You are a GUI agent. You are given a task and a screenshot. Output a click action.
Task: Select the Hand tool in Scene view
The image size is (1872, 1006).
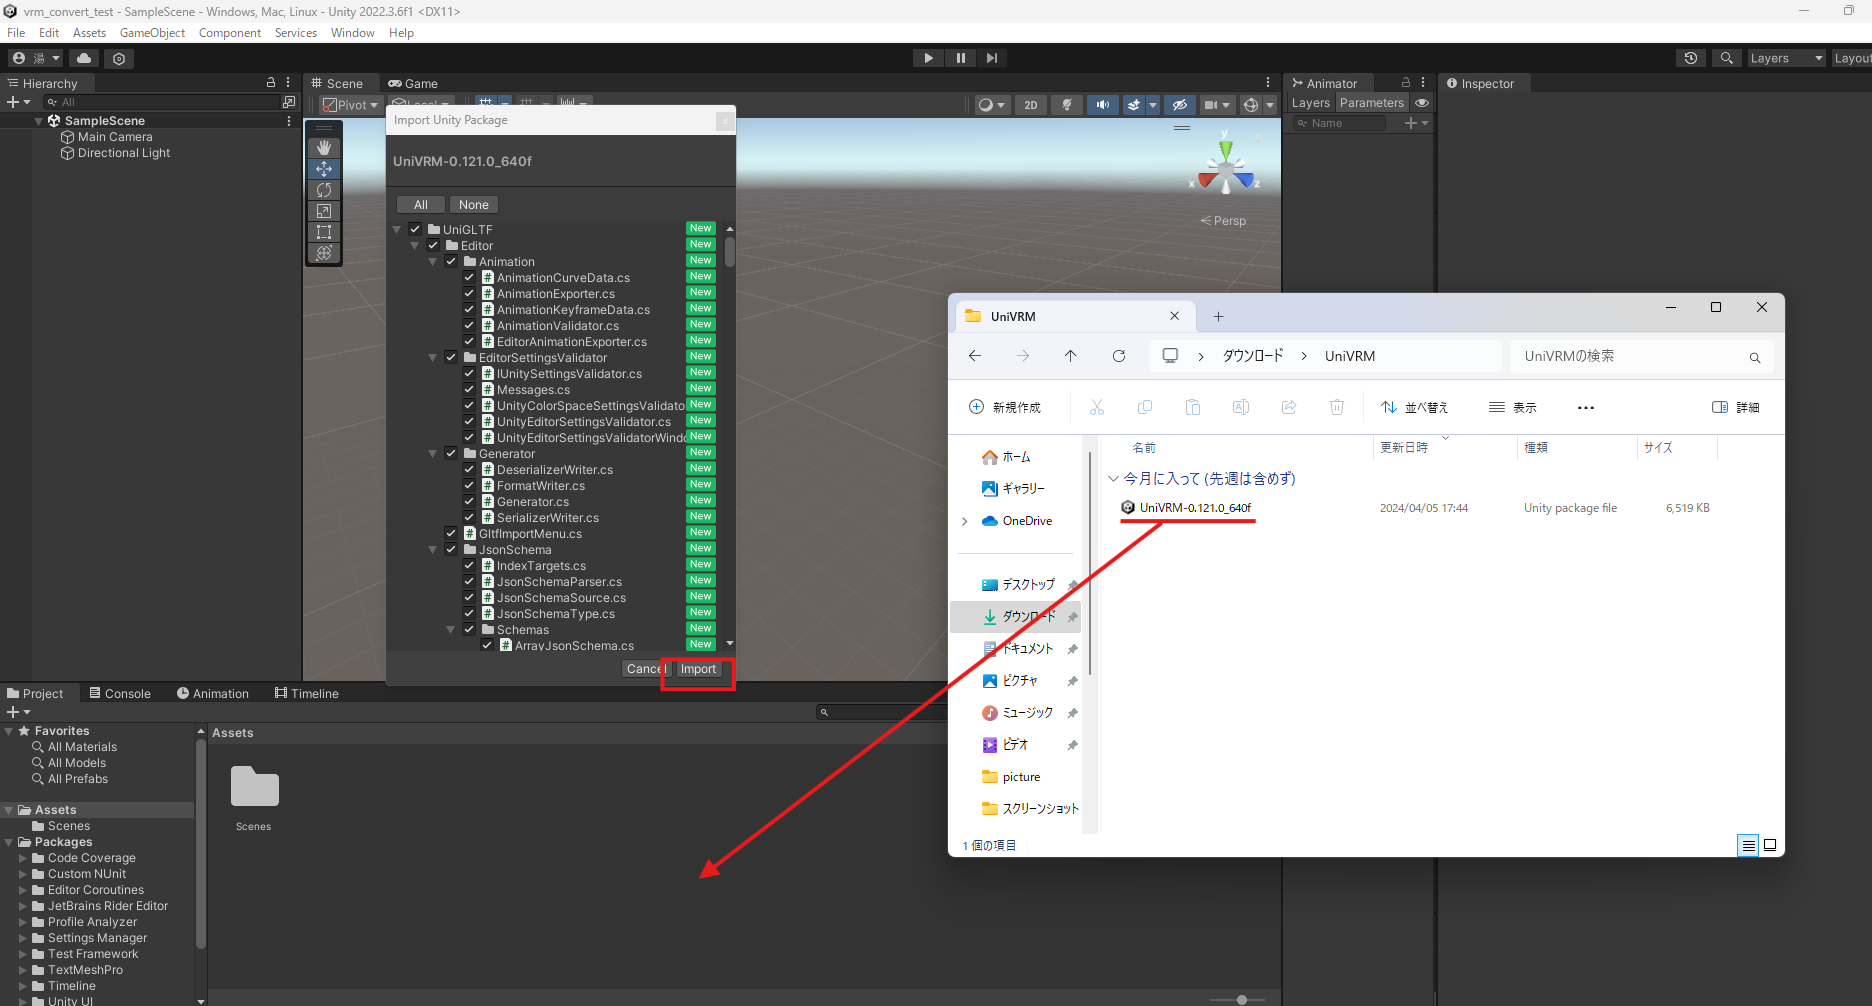coord(324,148)
